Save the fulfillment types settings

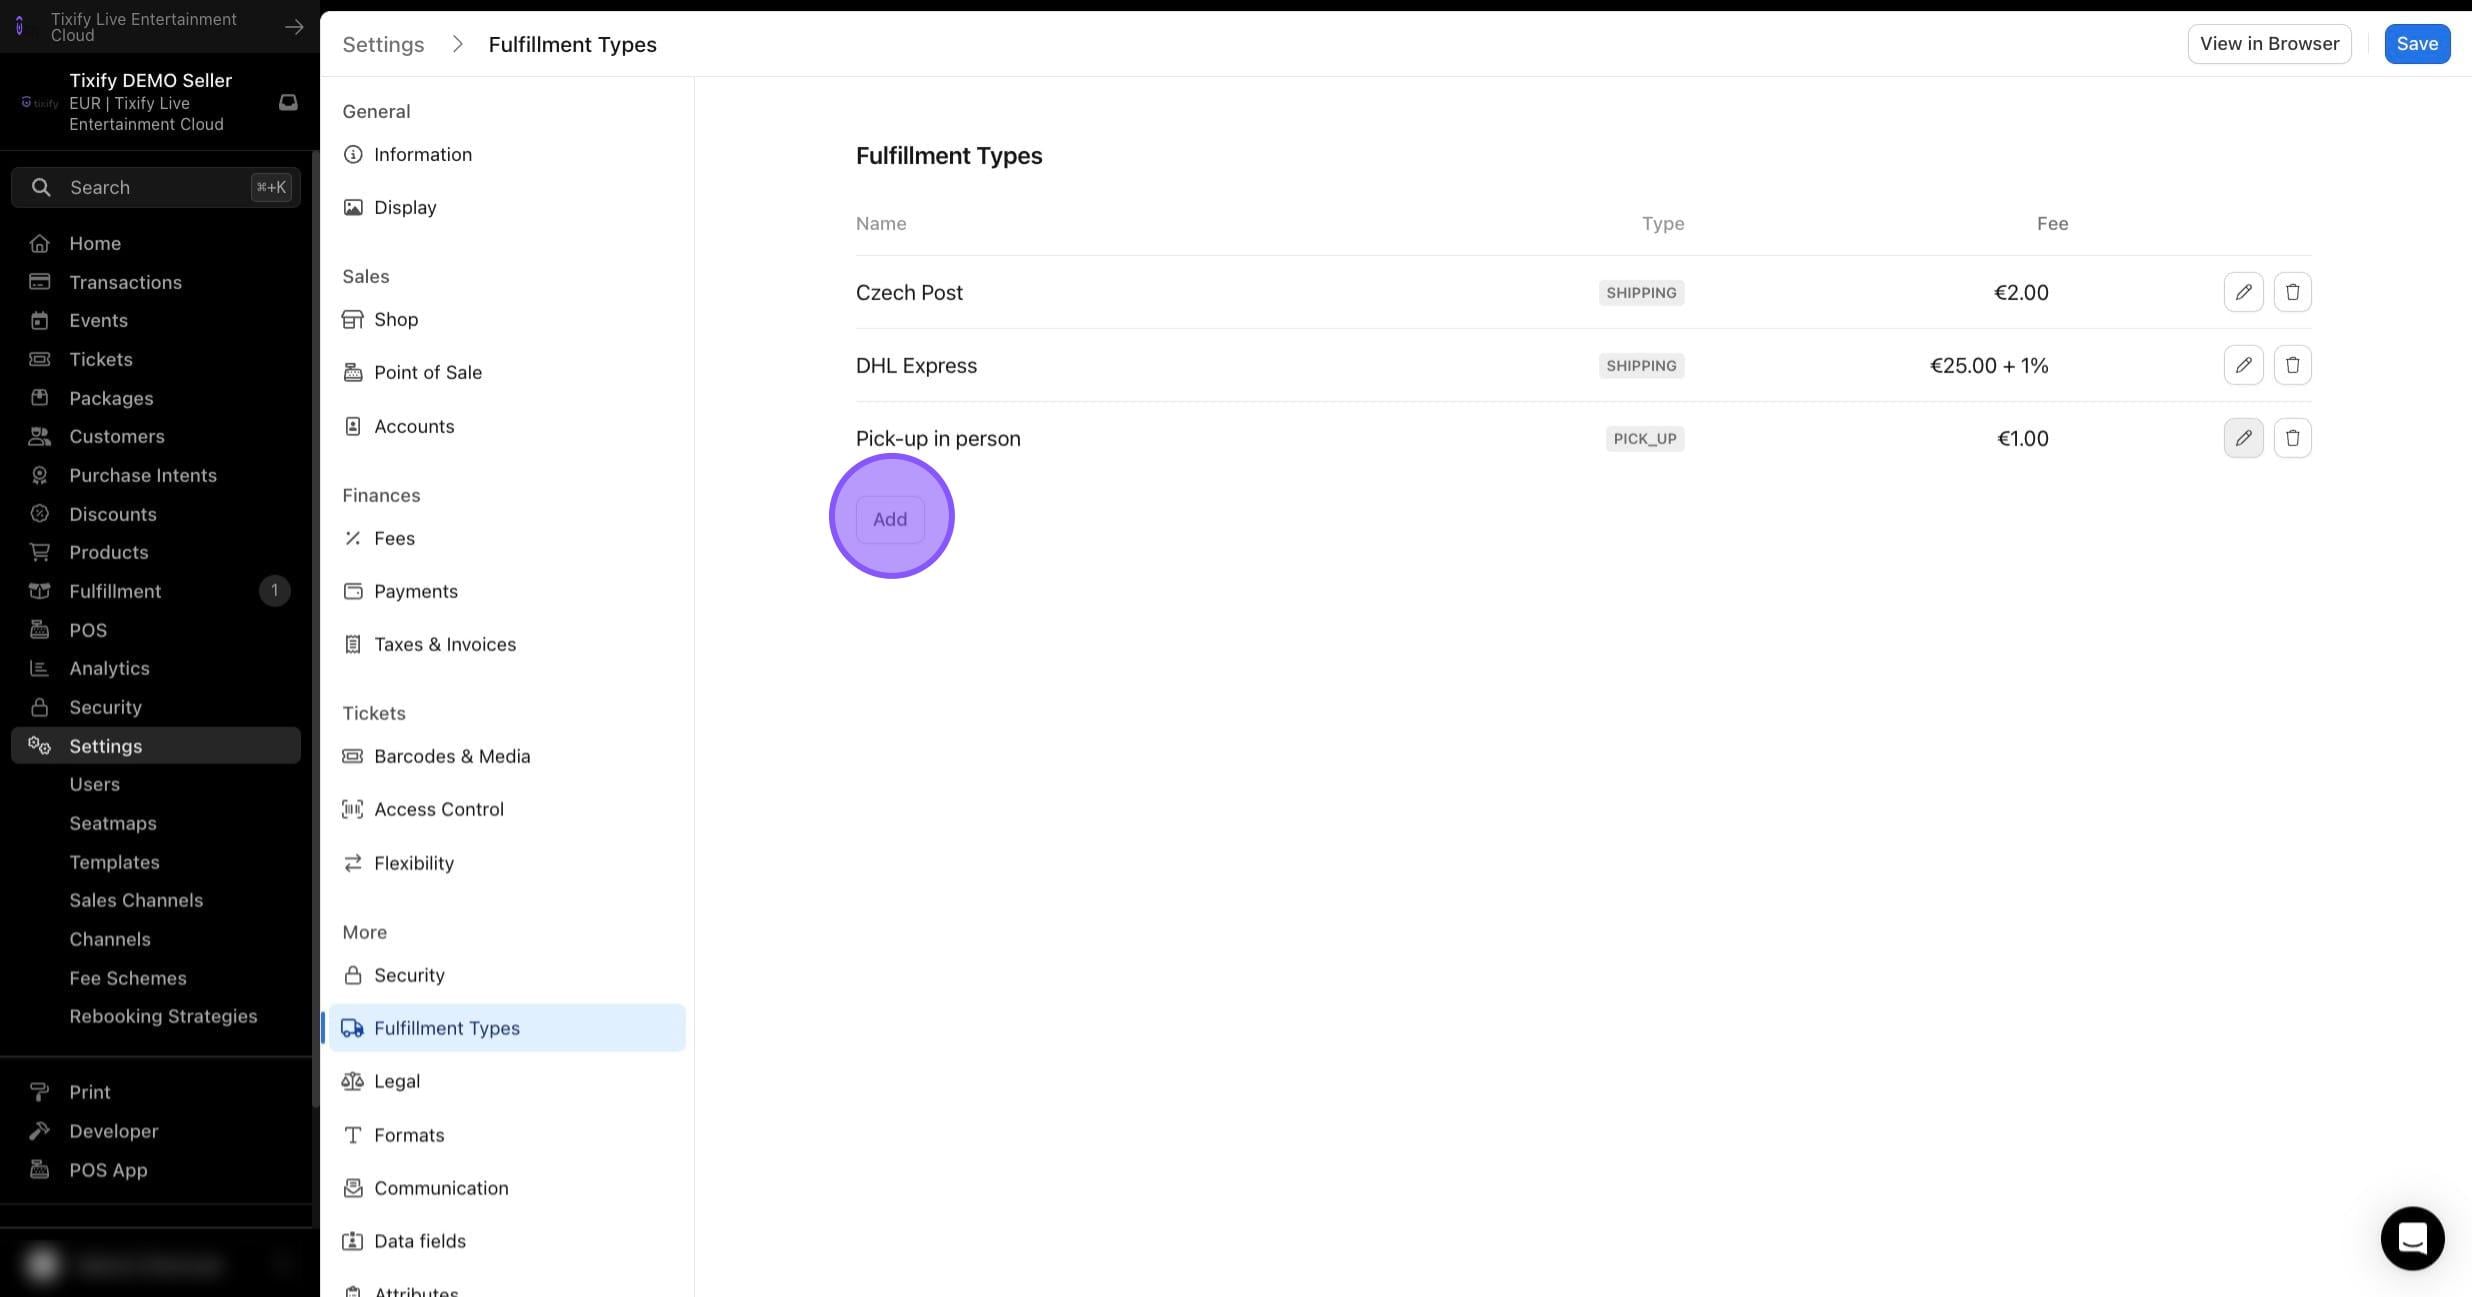2417,44
